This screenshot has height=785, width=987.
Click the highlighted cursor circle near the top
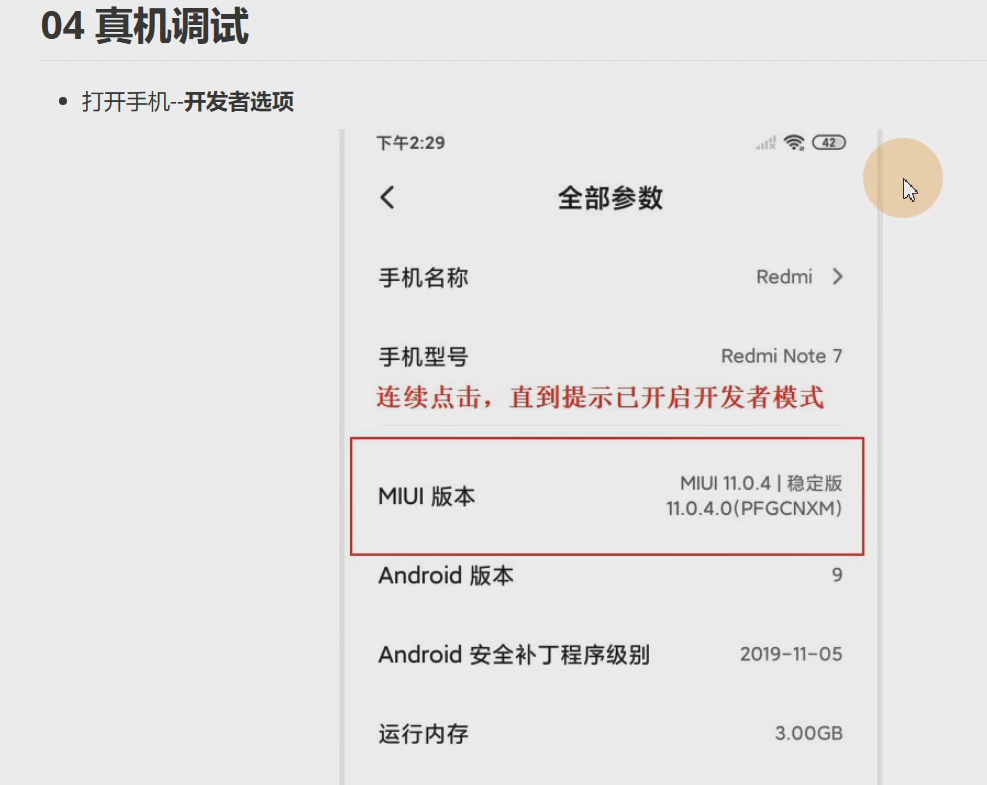tap(903, 177)
